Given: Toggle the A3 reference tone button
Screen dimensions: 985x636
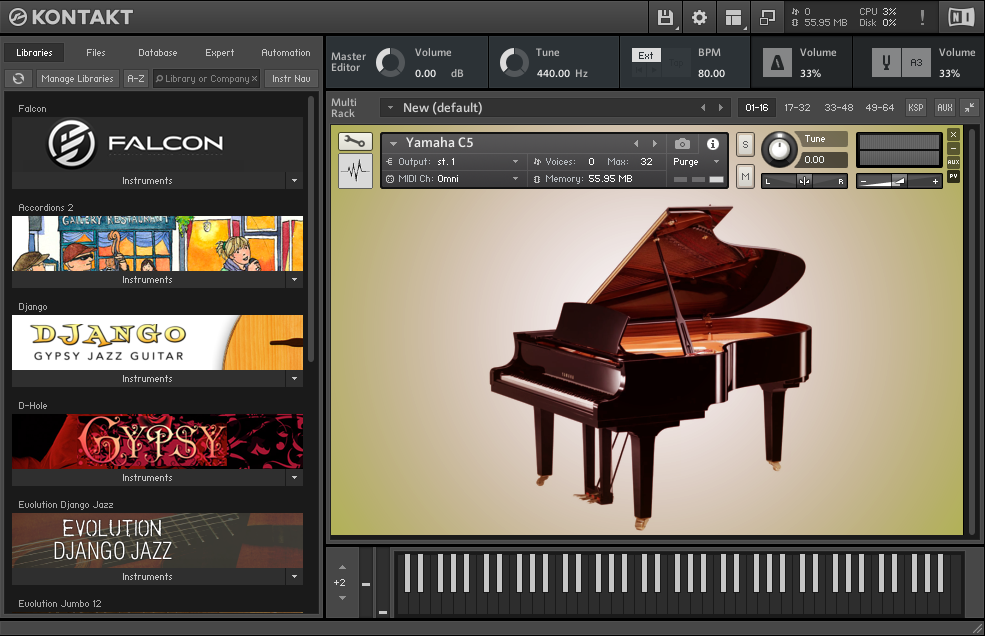Looking at the screenshot, I should (x=916, y=63).
